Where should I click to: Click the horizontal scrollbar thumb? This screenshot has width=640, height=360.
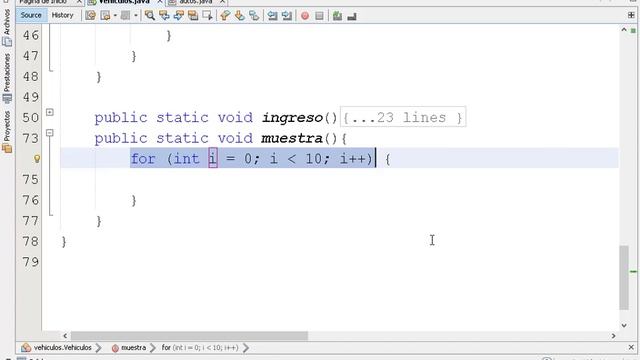(189, 336)
